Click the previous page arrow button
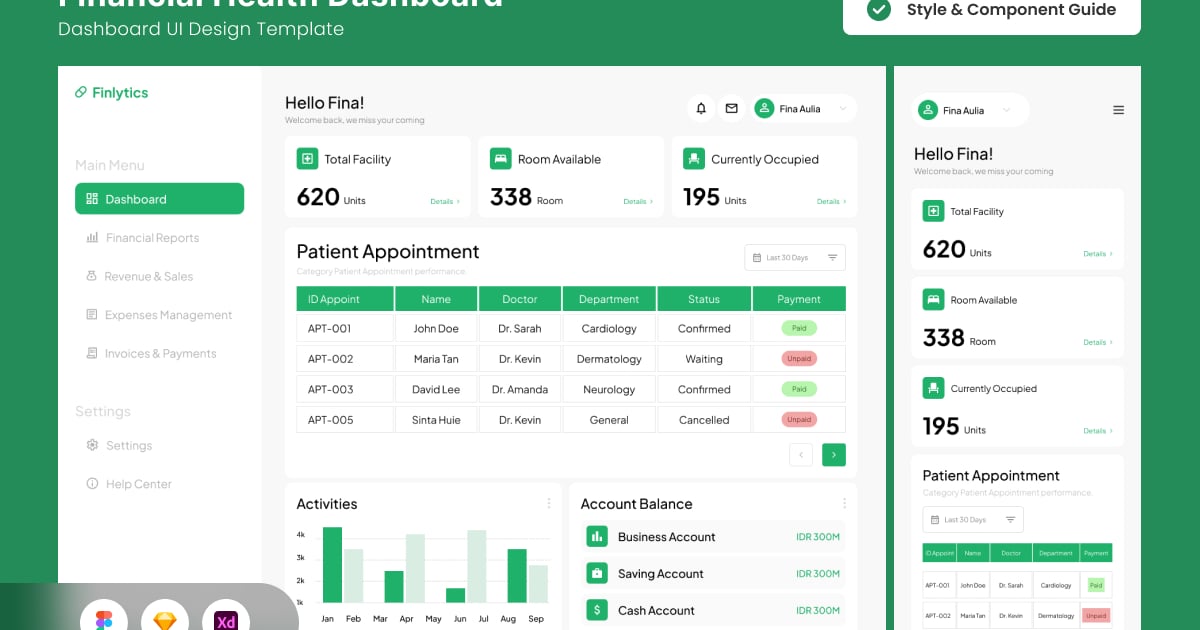1200x630 pixels. tap(801, 455)
